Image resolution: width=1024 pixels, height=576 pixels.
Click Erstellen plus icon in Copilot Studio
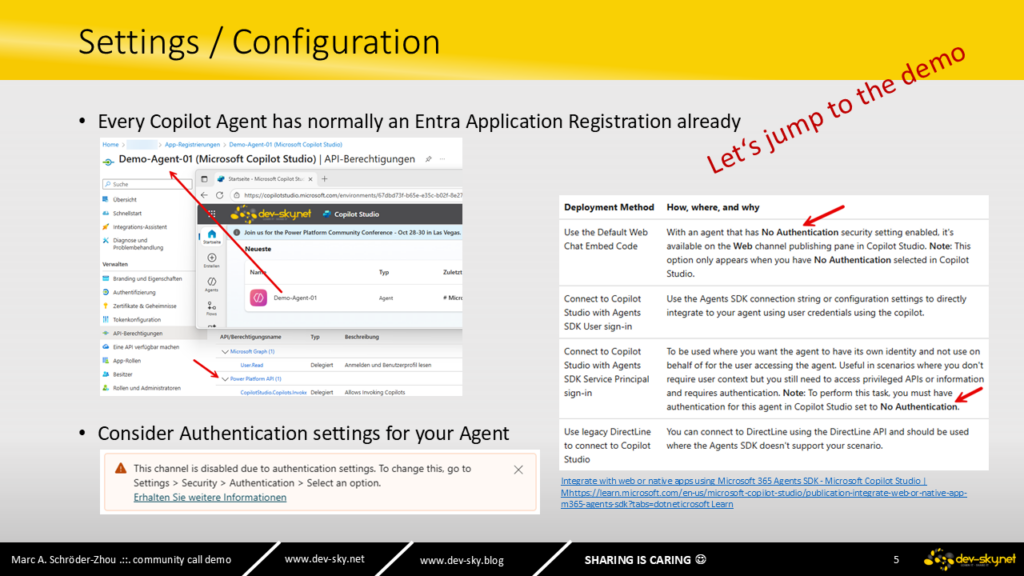click(212, 260)
